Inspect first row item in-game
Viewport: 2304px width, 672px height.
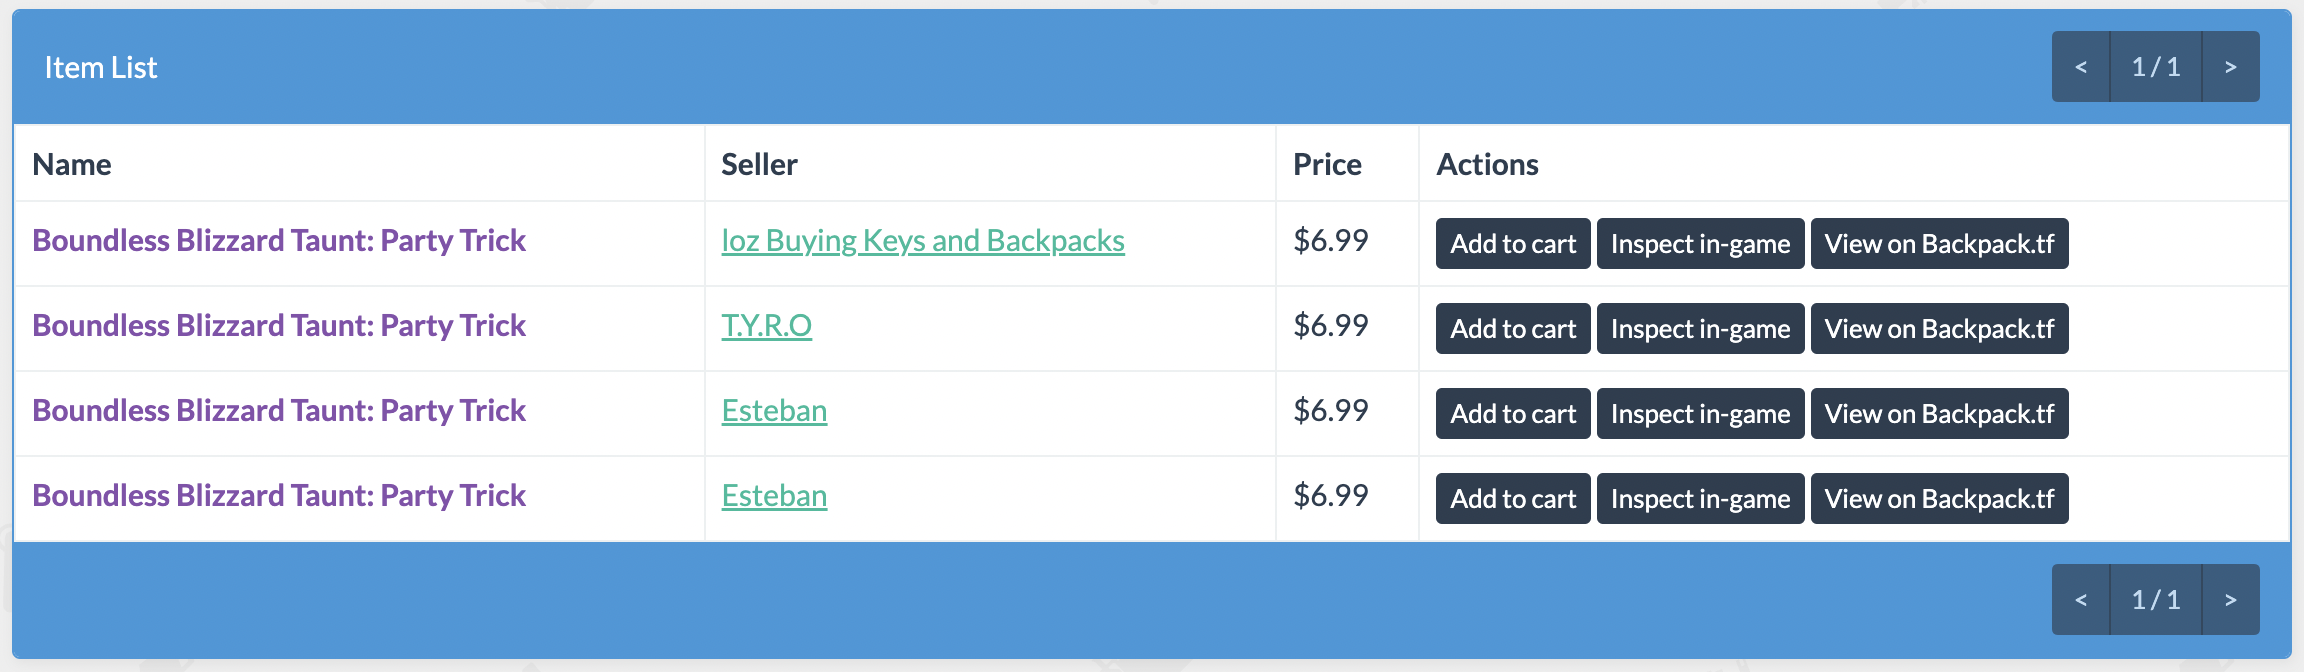[1700, 244]
